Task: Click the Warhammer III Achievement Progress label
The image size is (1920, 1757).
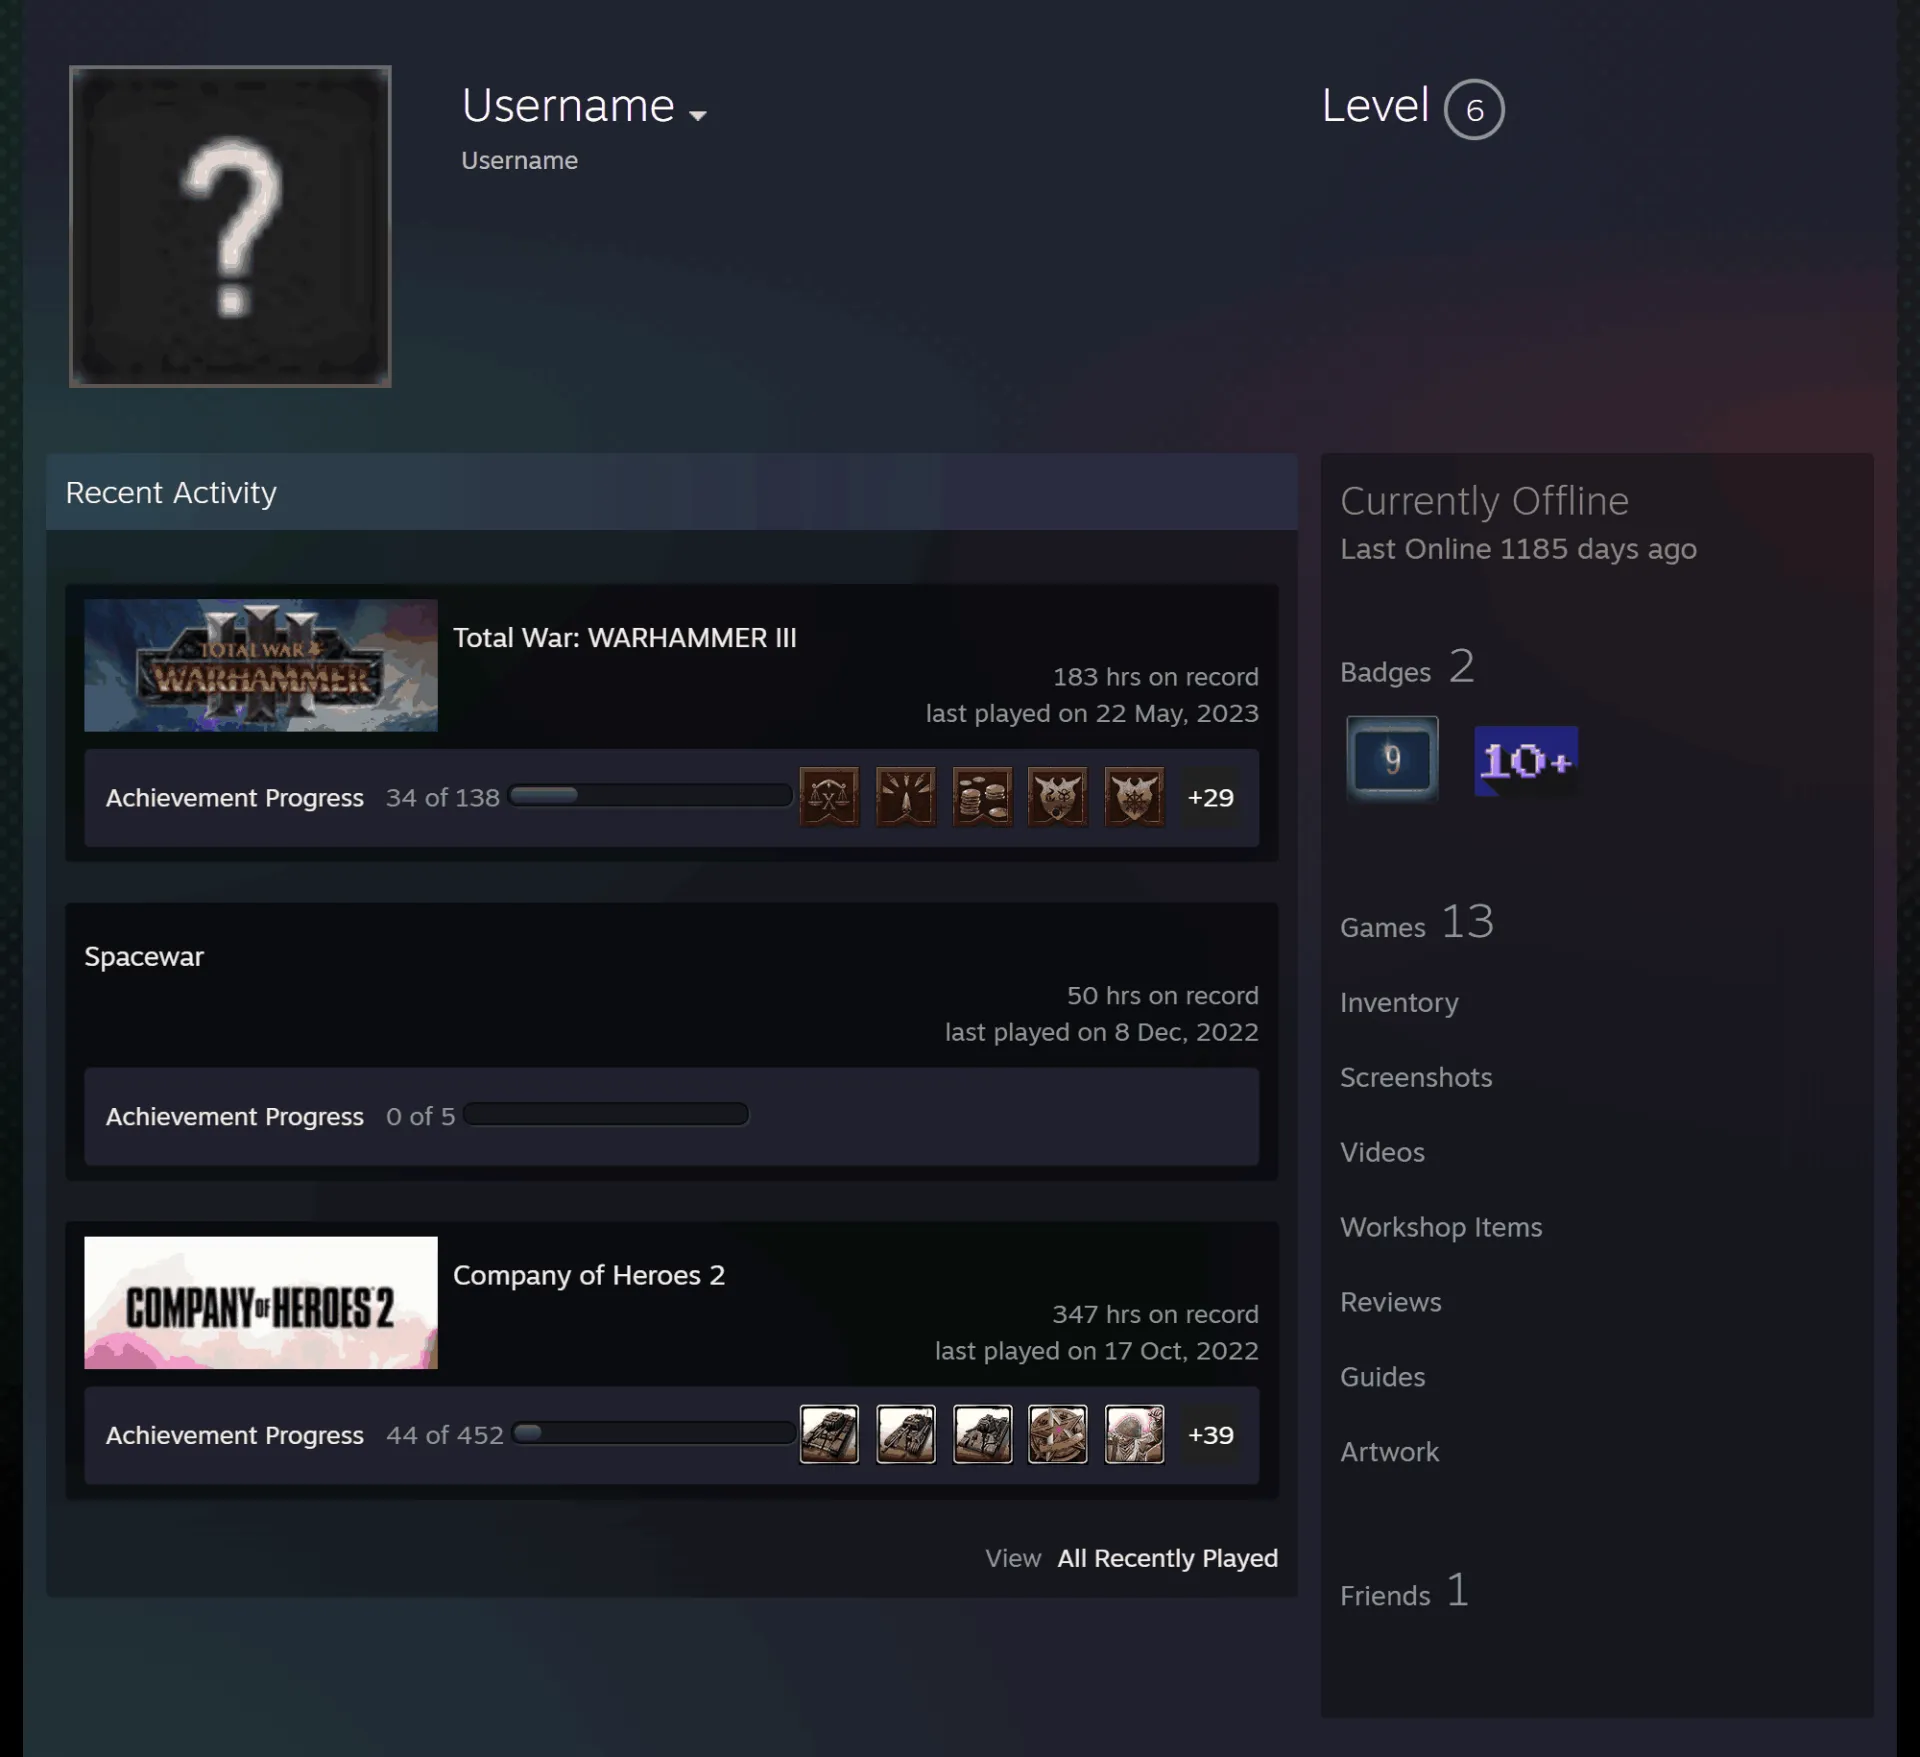Action: coord(235,798)
